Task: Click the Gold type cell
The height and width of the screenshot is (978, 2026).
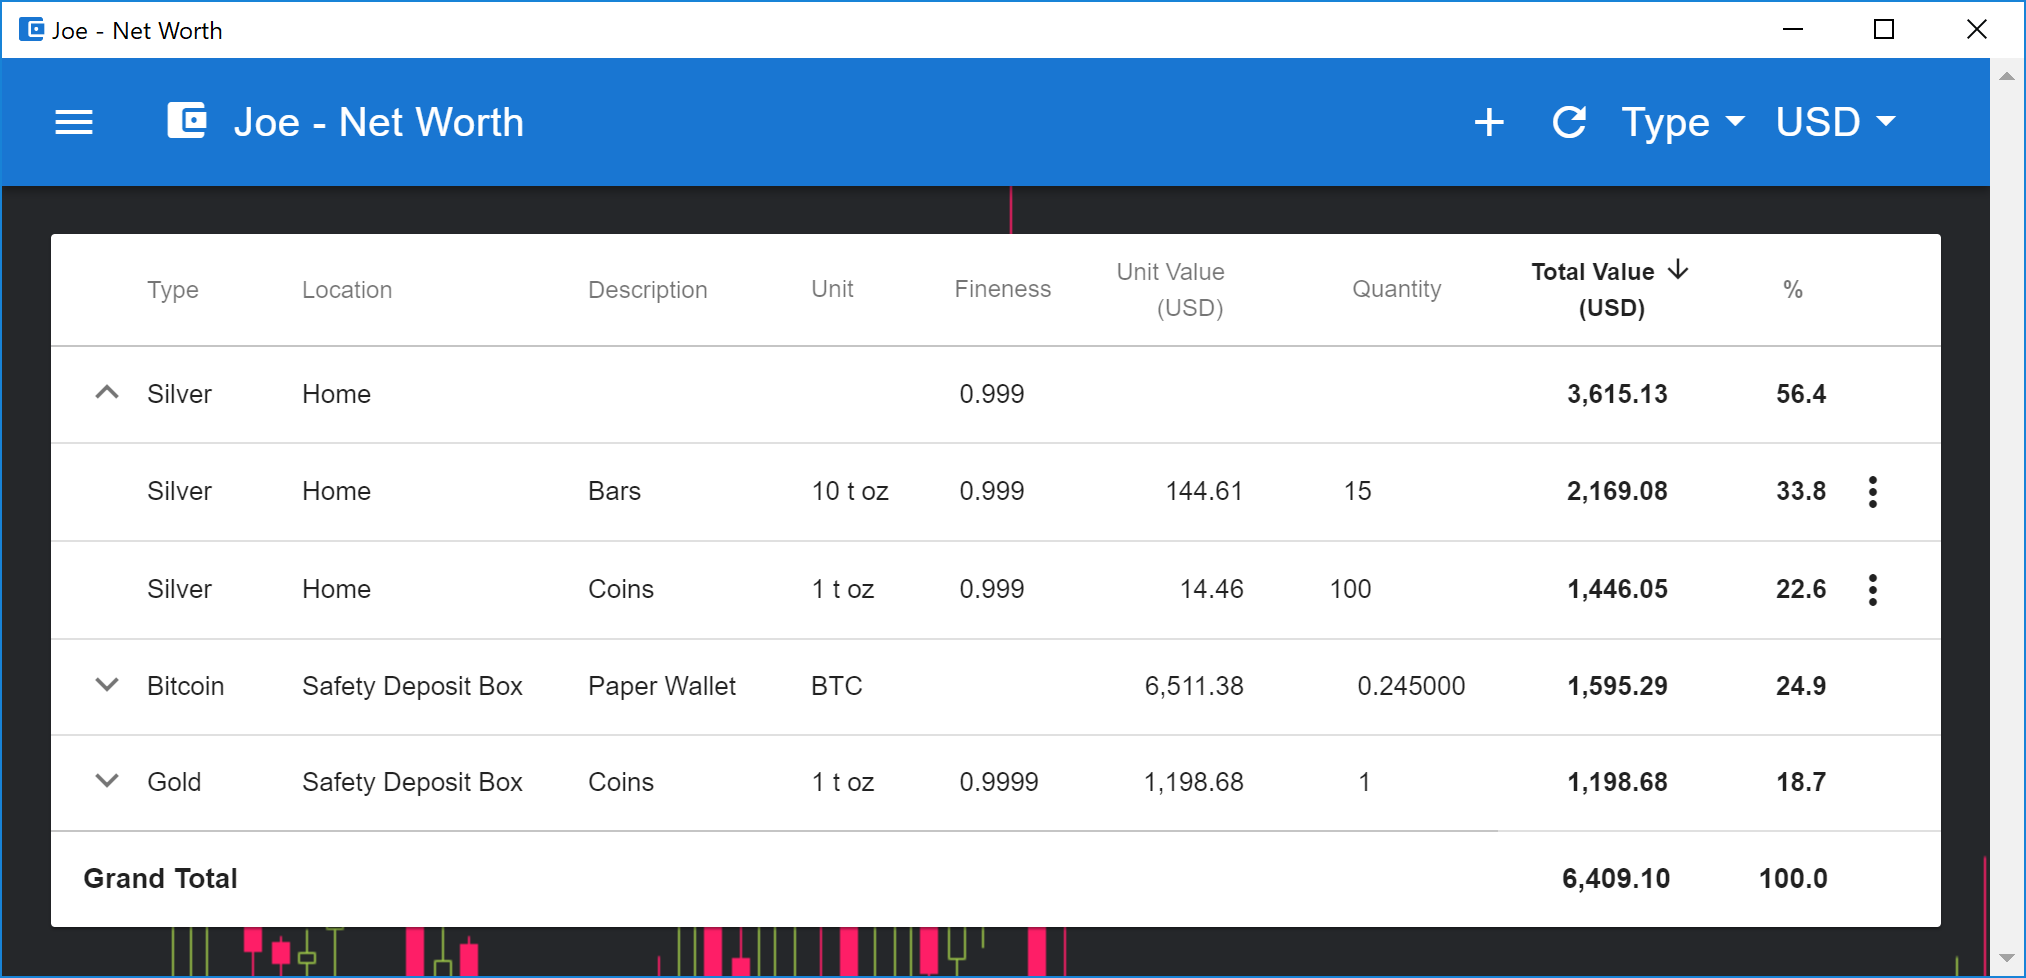Action: [x=174, y=782]
